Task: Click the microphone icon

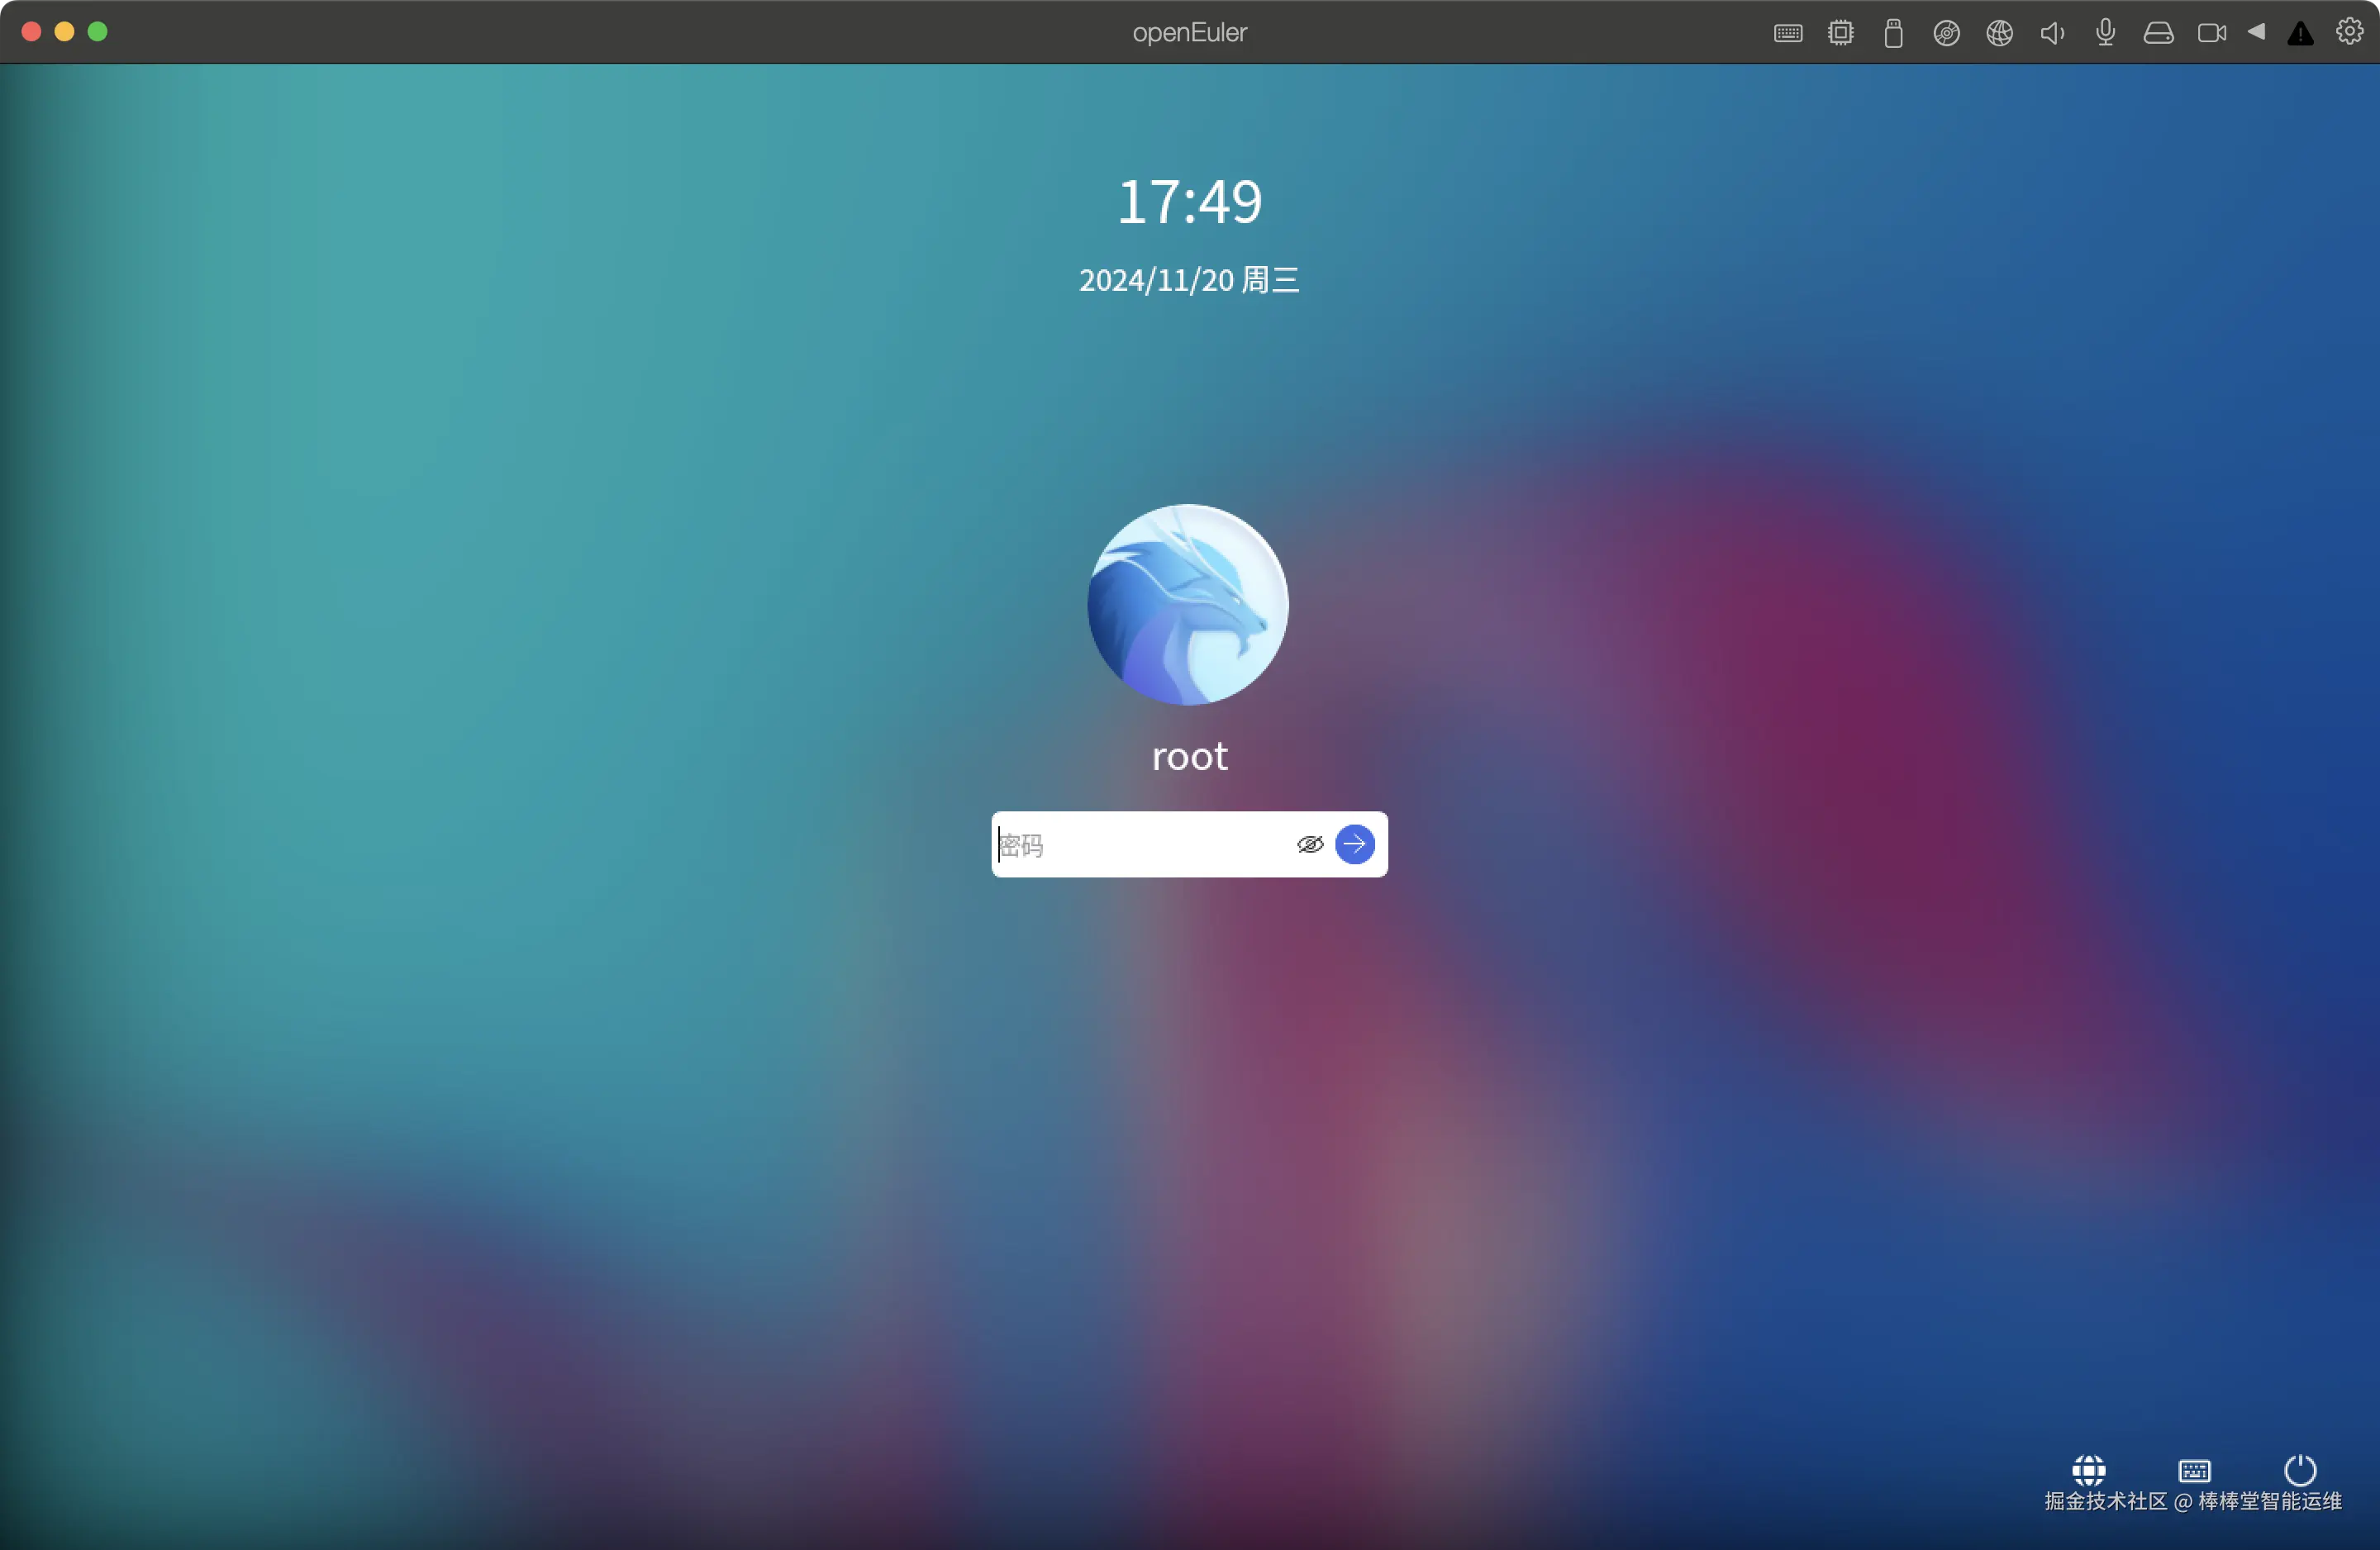Action: 2105,33
